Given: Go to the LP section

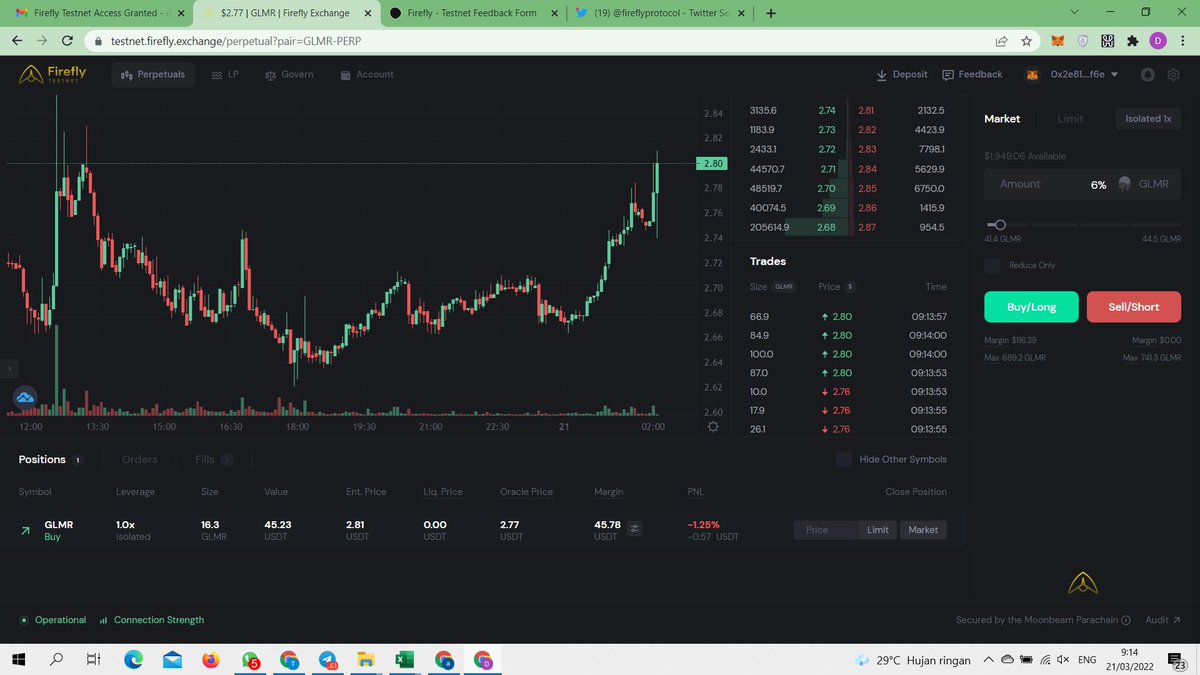Looking at the screenshot, I should point(225,74).
